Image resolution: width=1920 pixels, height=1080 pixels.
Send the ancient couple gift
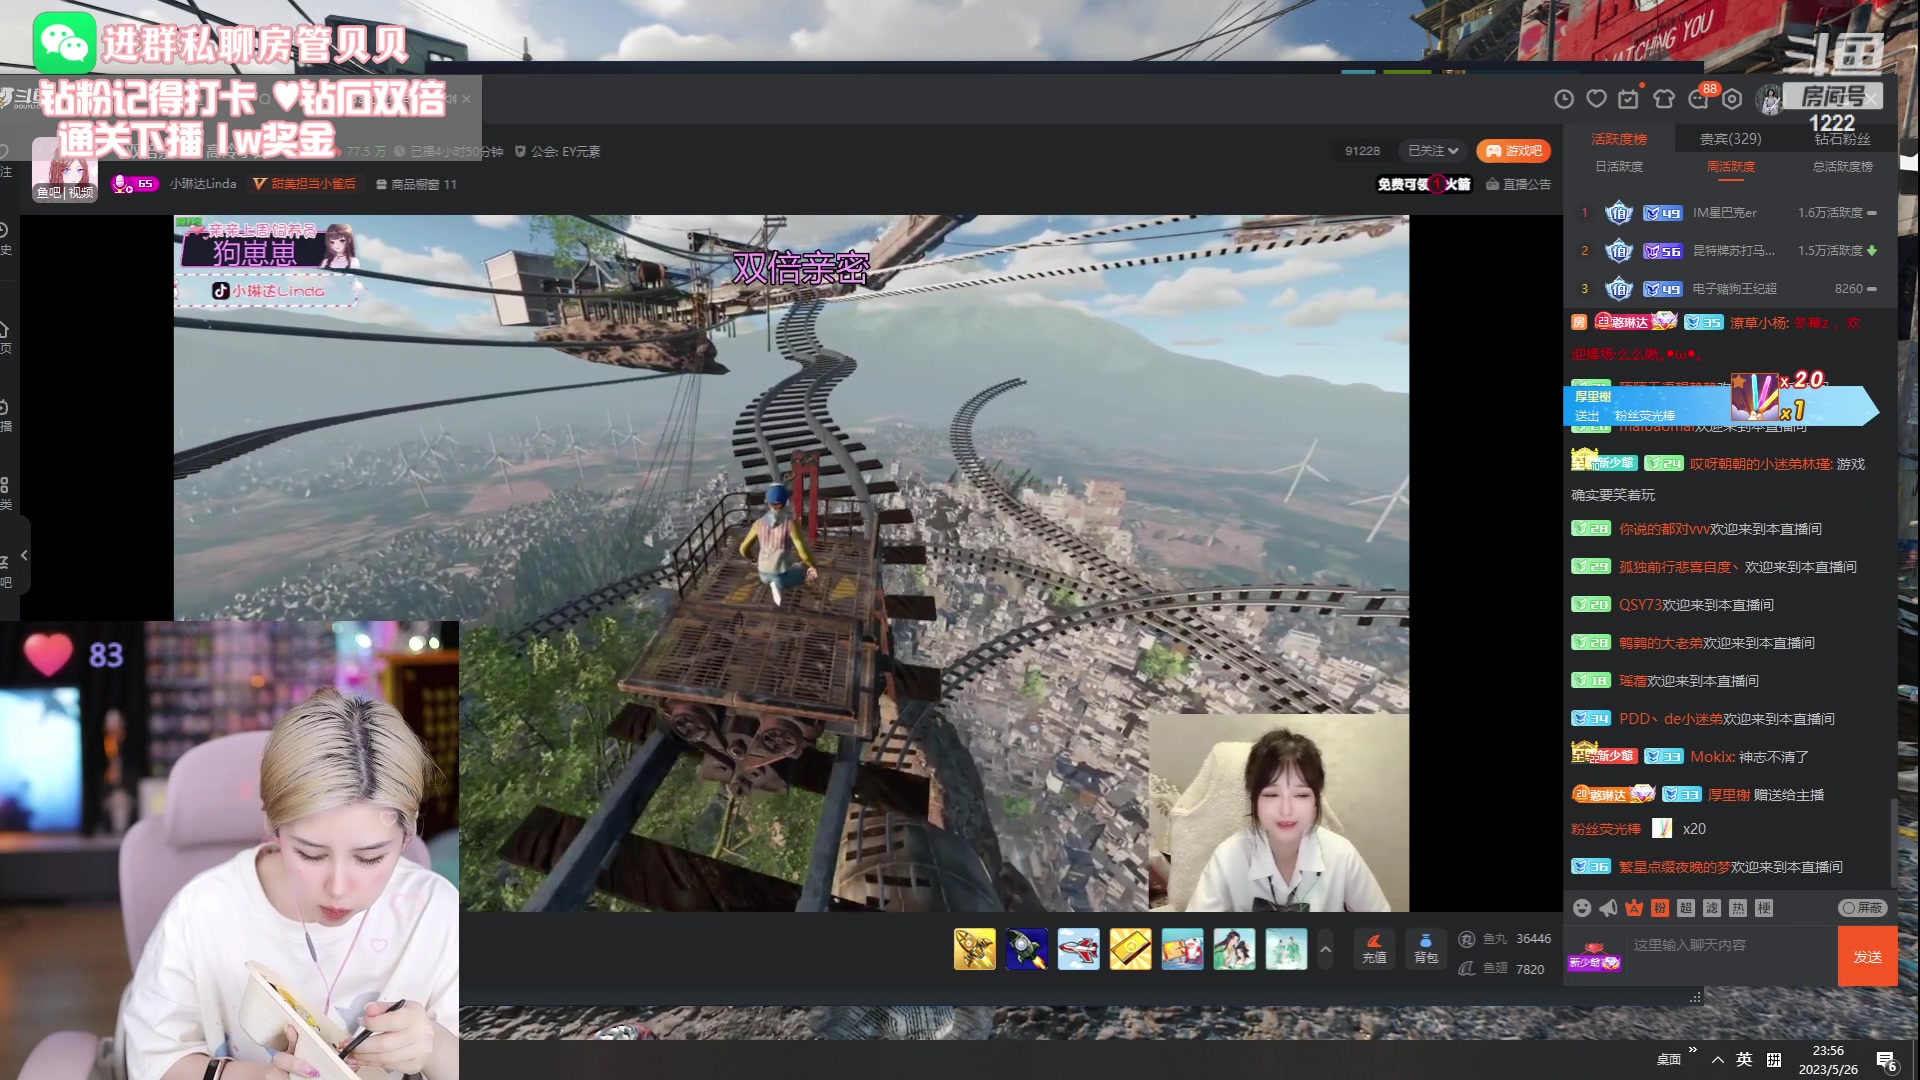pos(1235,949)
